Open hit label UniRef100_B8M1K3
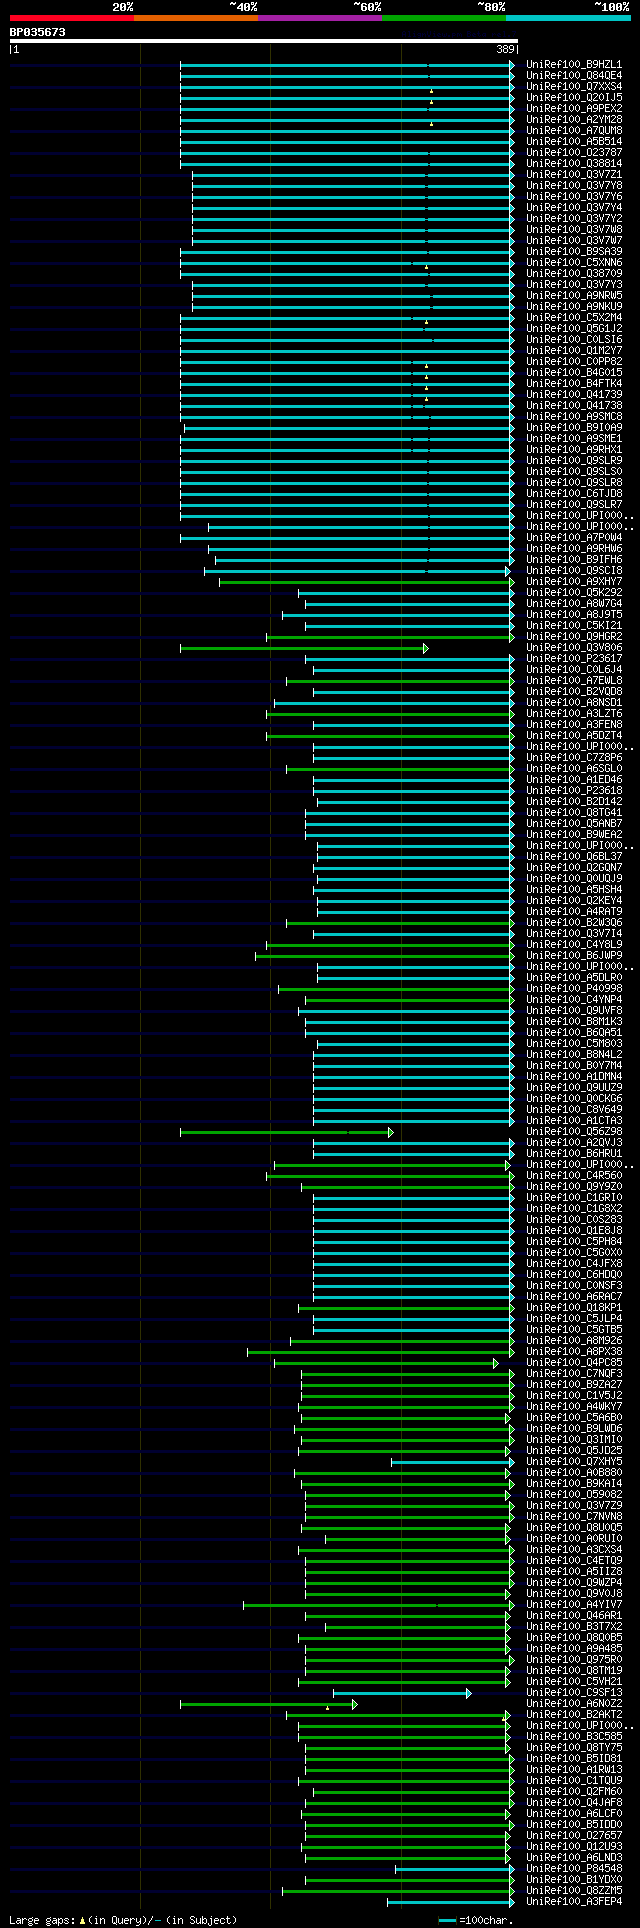Screen dimensions: 640x1928 click(574, 1022)
